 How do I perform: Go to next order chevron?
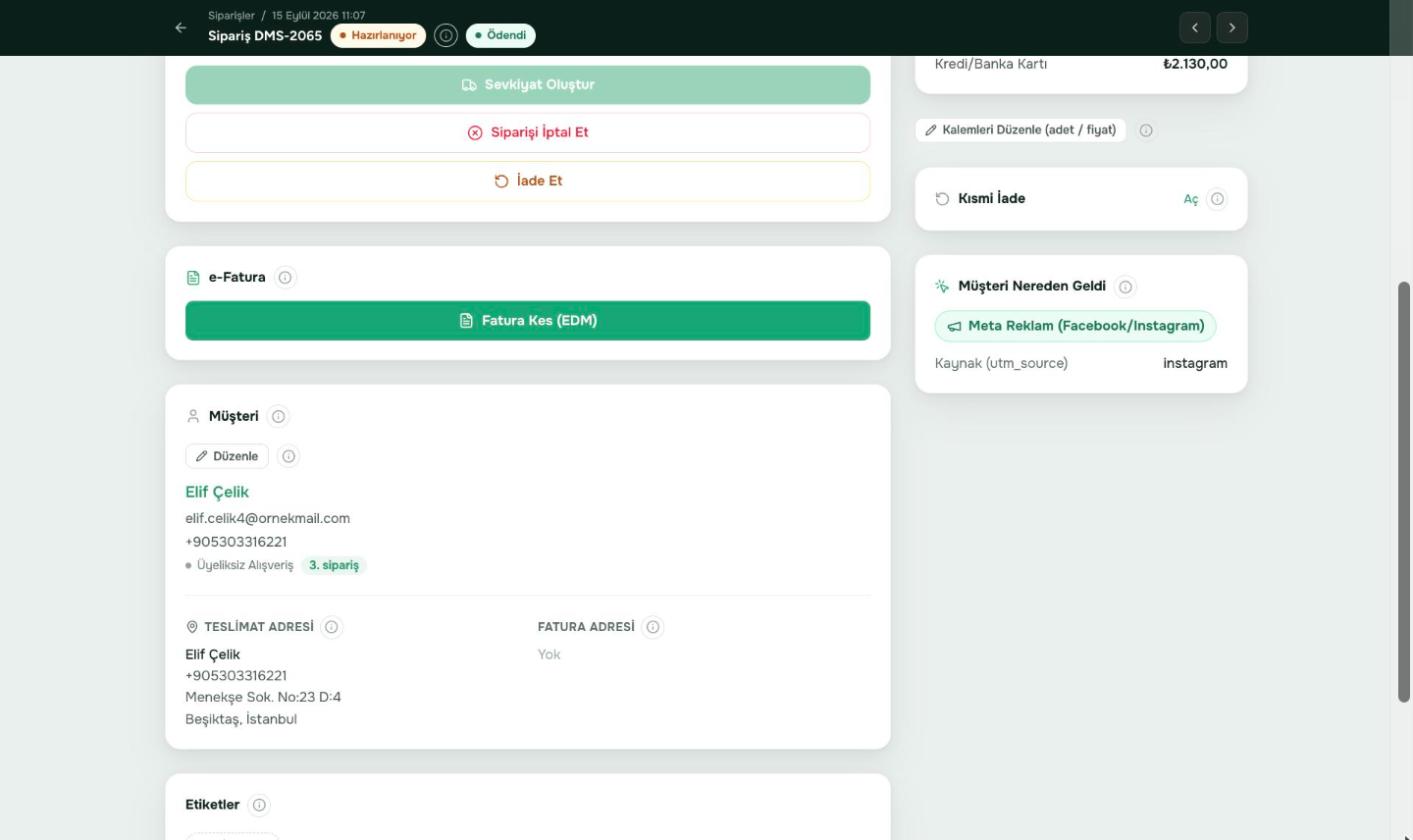tap(1233, 28)
